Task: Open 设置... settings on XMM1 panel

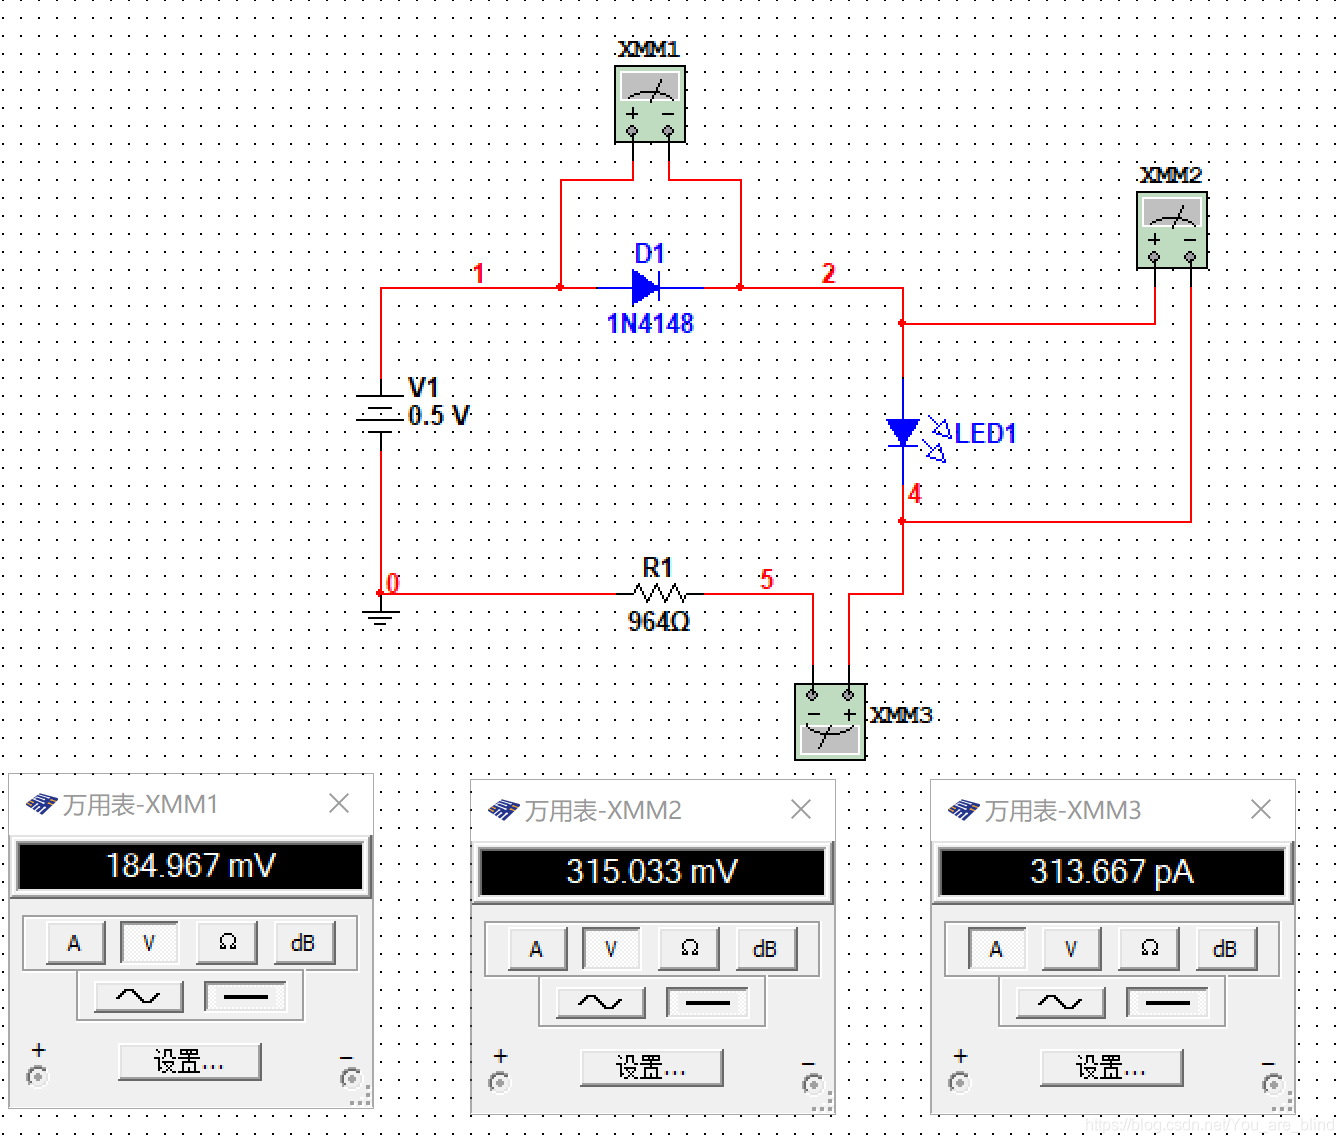Action: coord(189,1062)
